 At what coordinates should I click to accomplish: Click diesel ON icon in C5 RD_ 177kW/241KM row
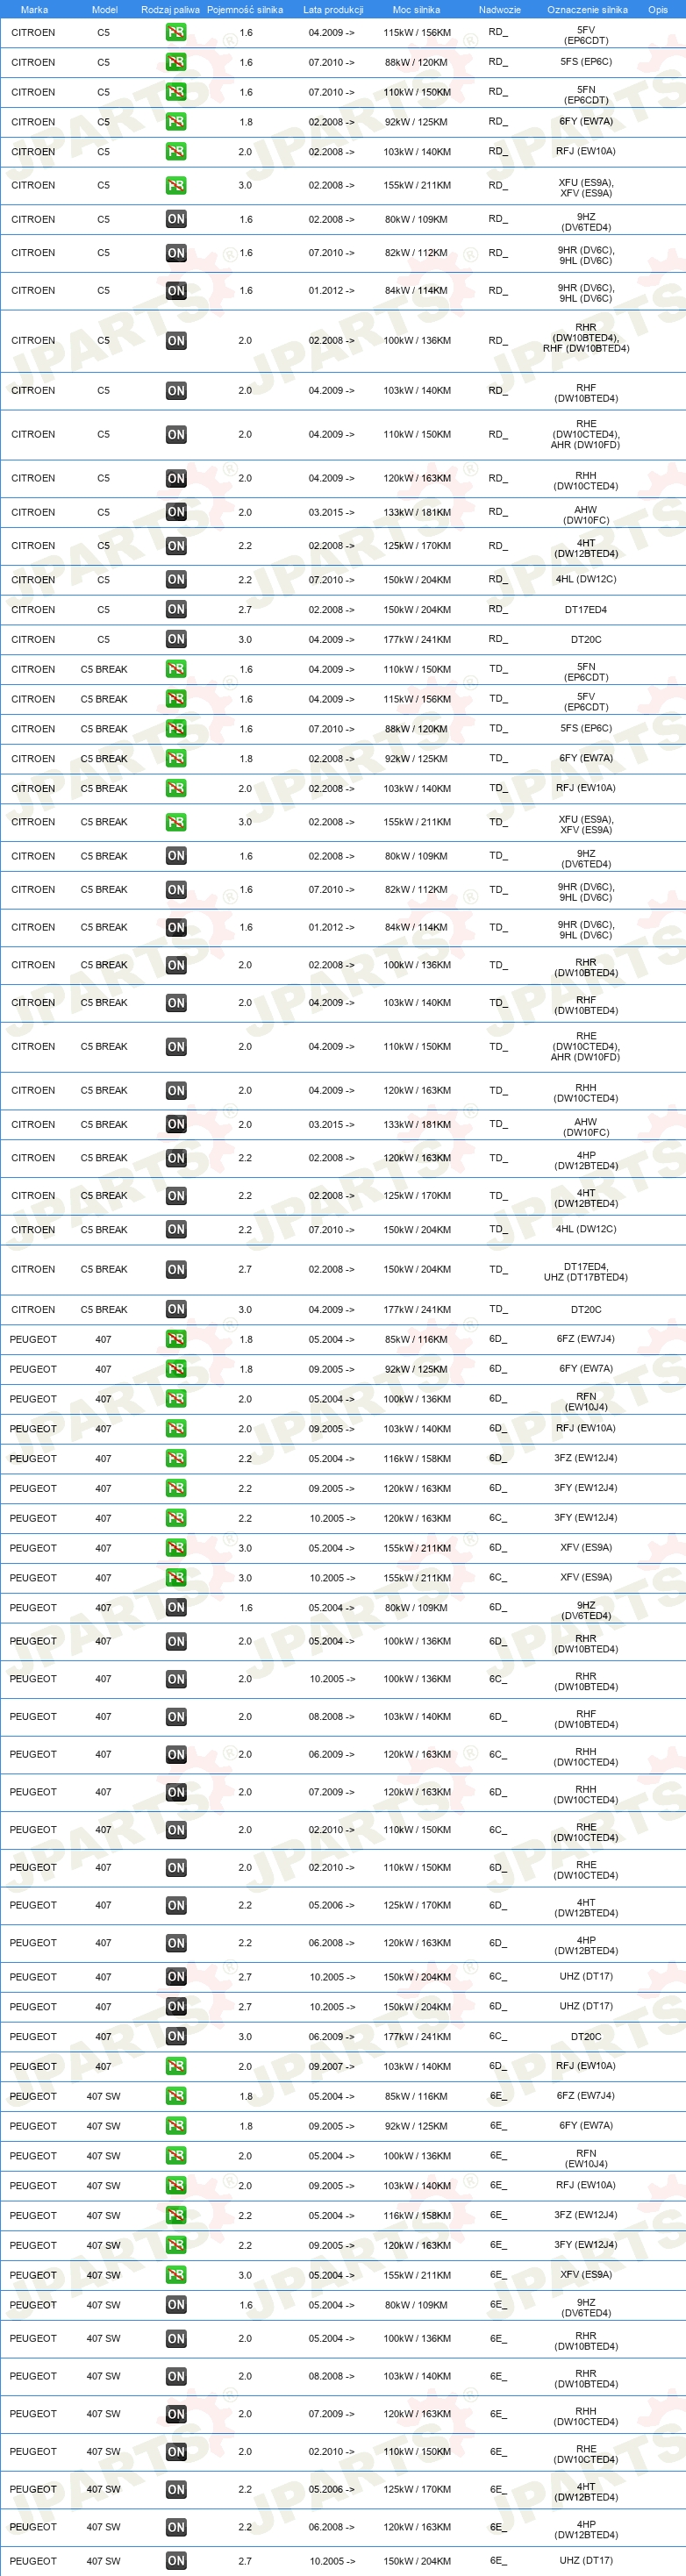176,639
